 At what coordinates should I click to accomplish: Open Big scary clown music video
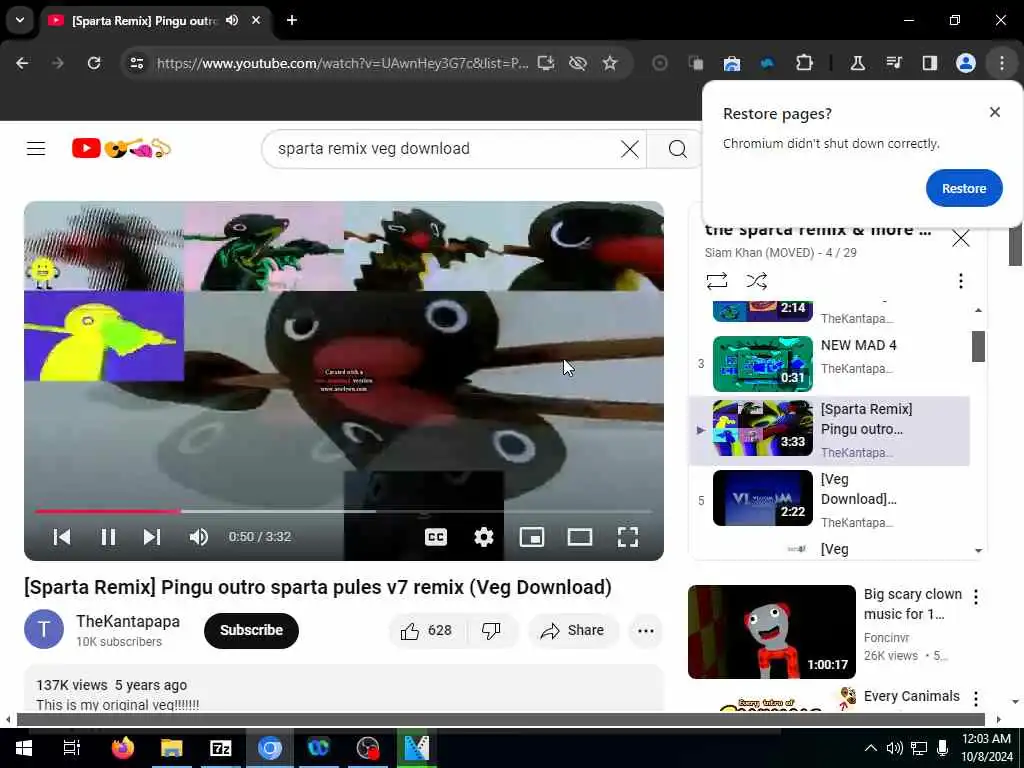(771, 632)
